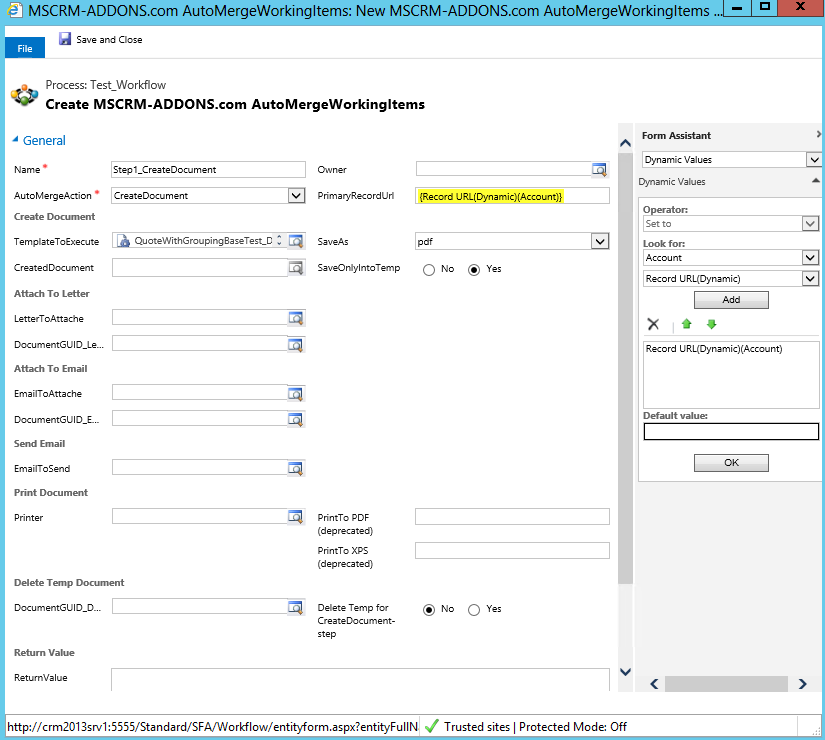Open the AutoMergeAction dropdown
This screenshot has height=740, width=825.
point(296,196)
